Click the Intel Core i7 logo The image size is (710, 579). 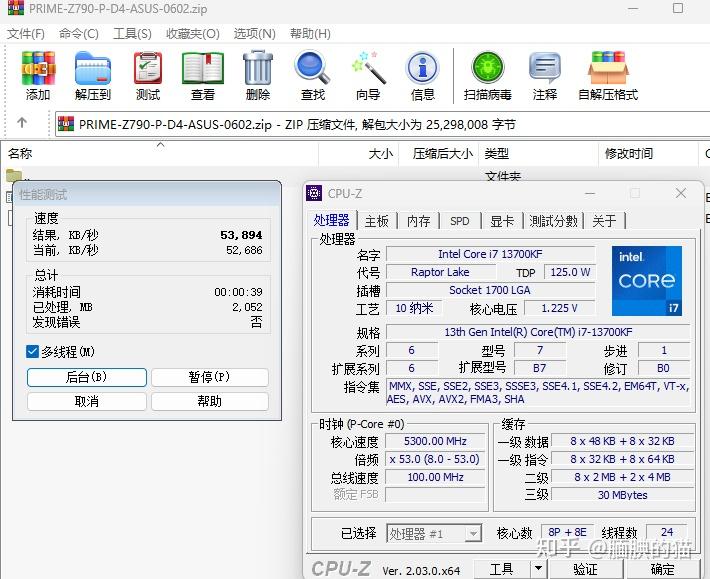coord(647,281)
